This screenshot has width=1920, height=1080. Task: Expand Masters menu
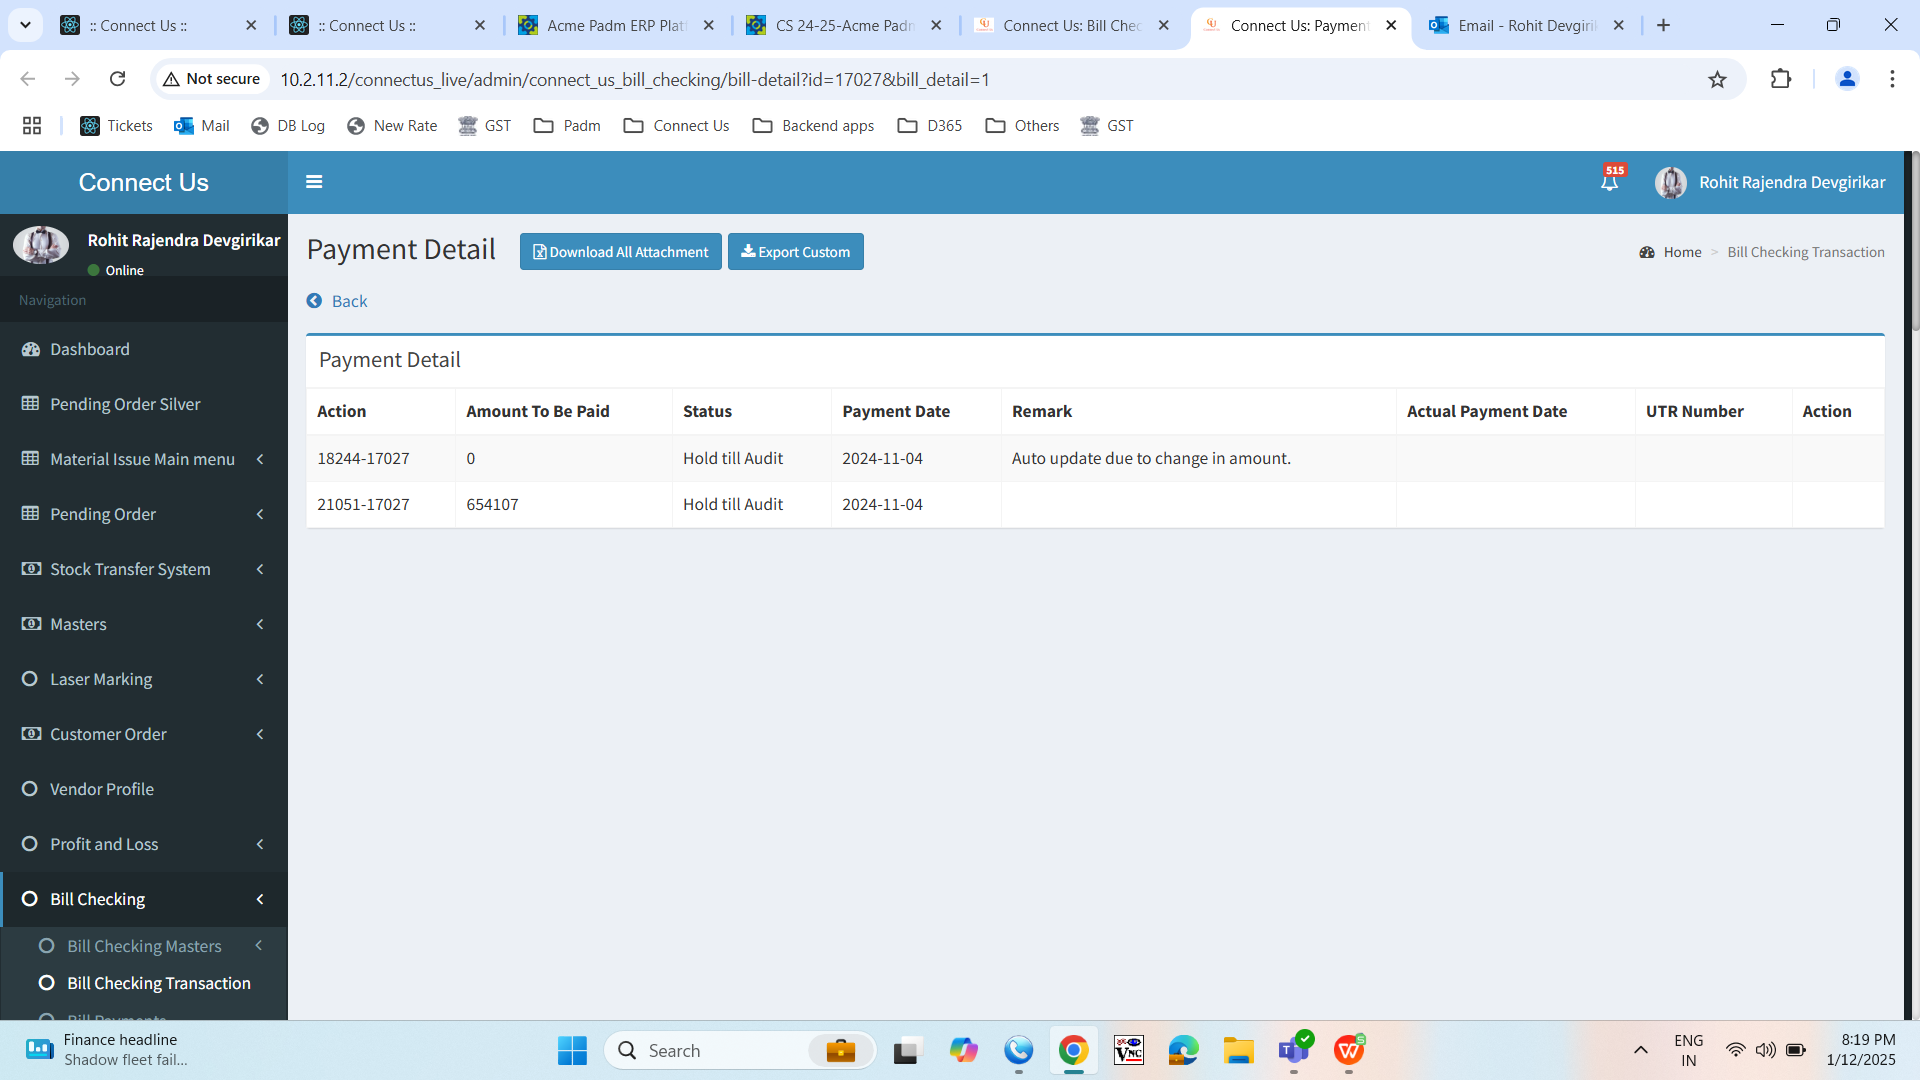tap(144, 624)
